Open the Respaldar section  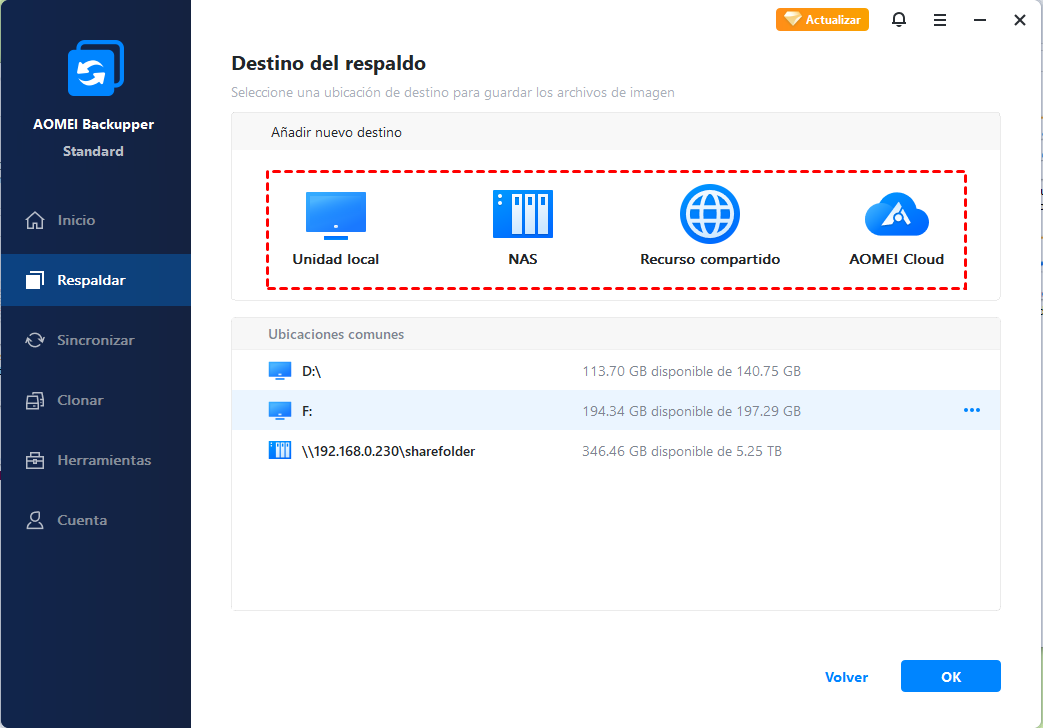coord(91,280)
